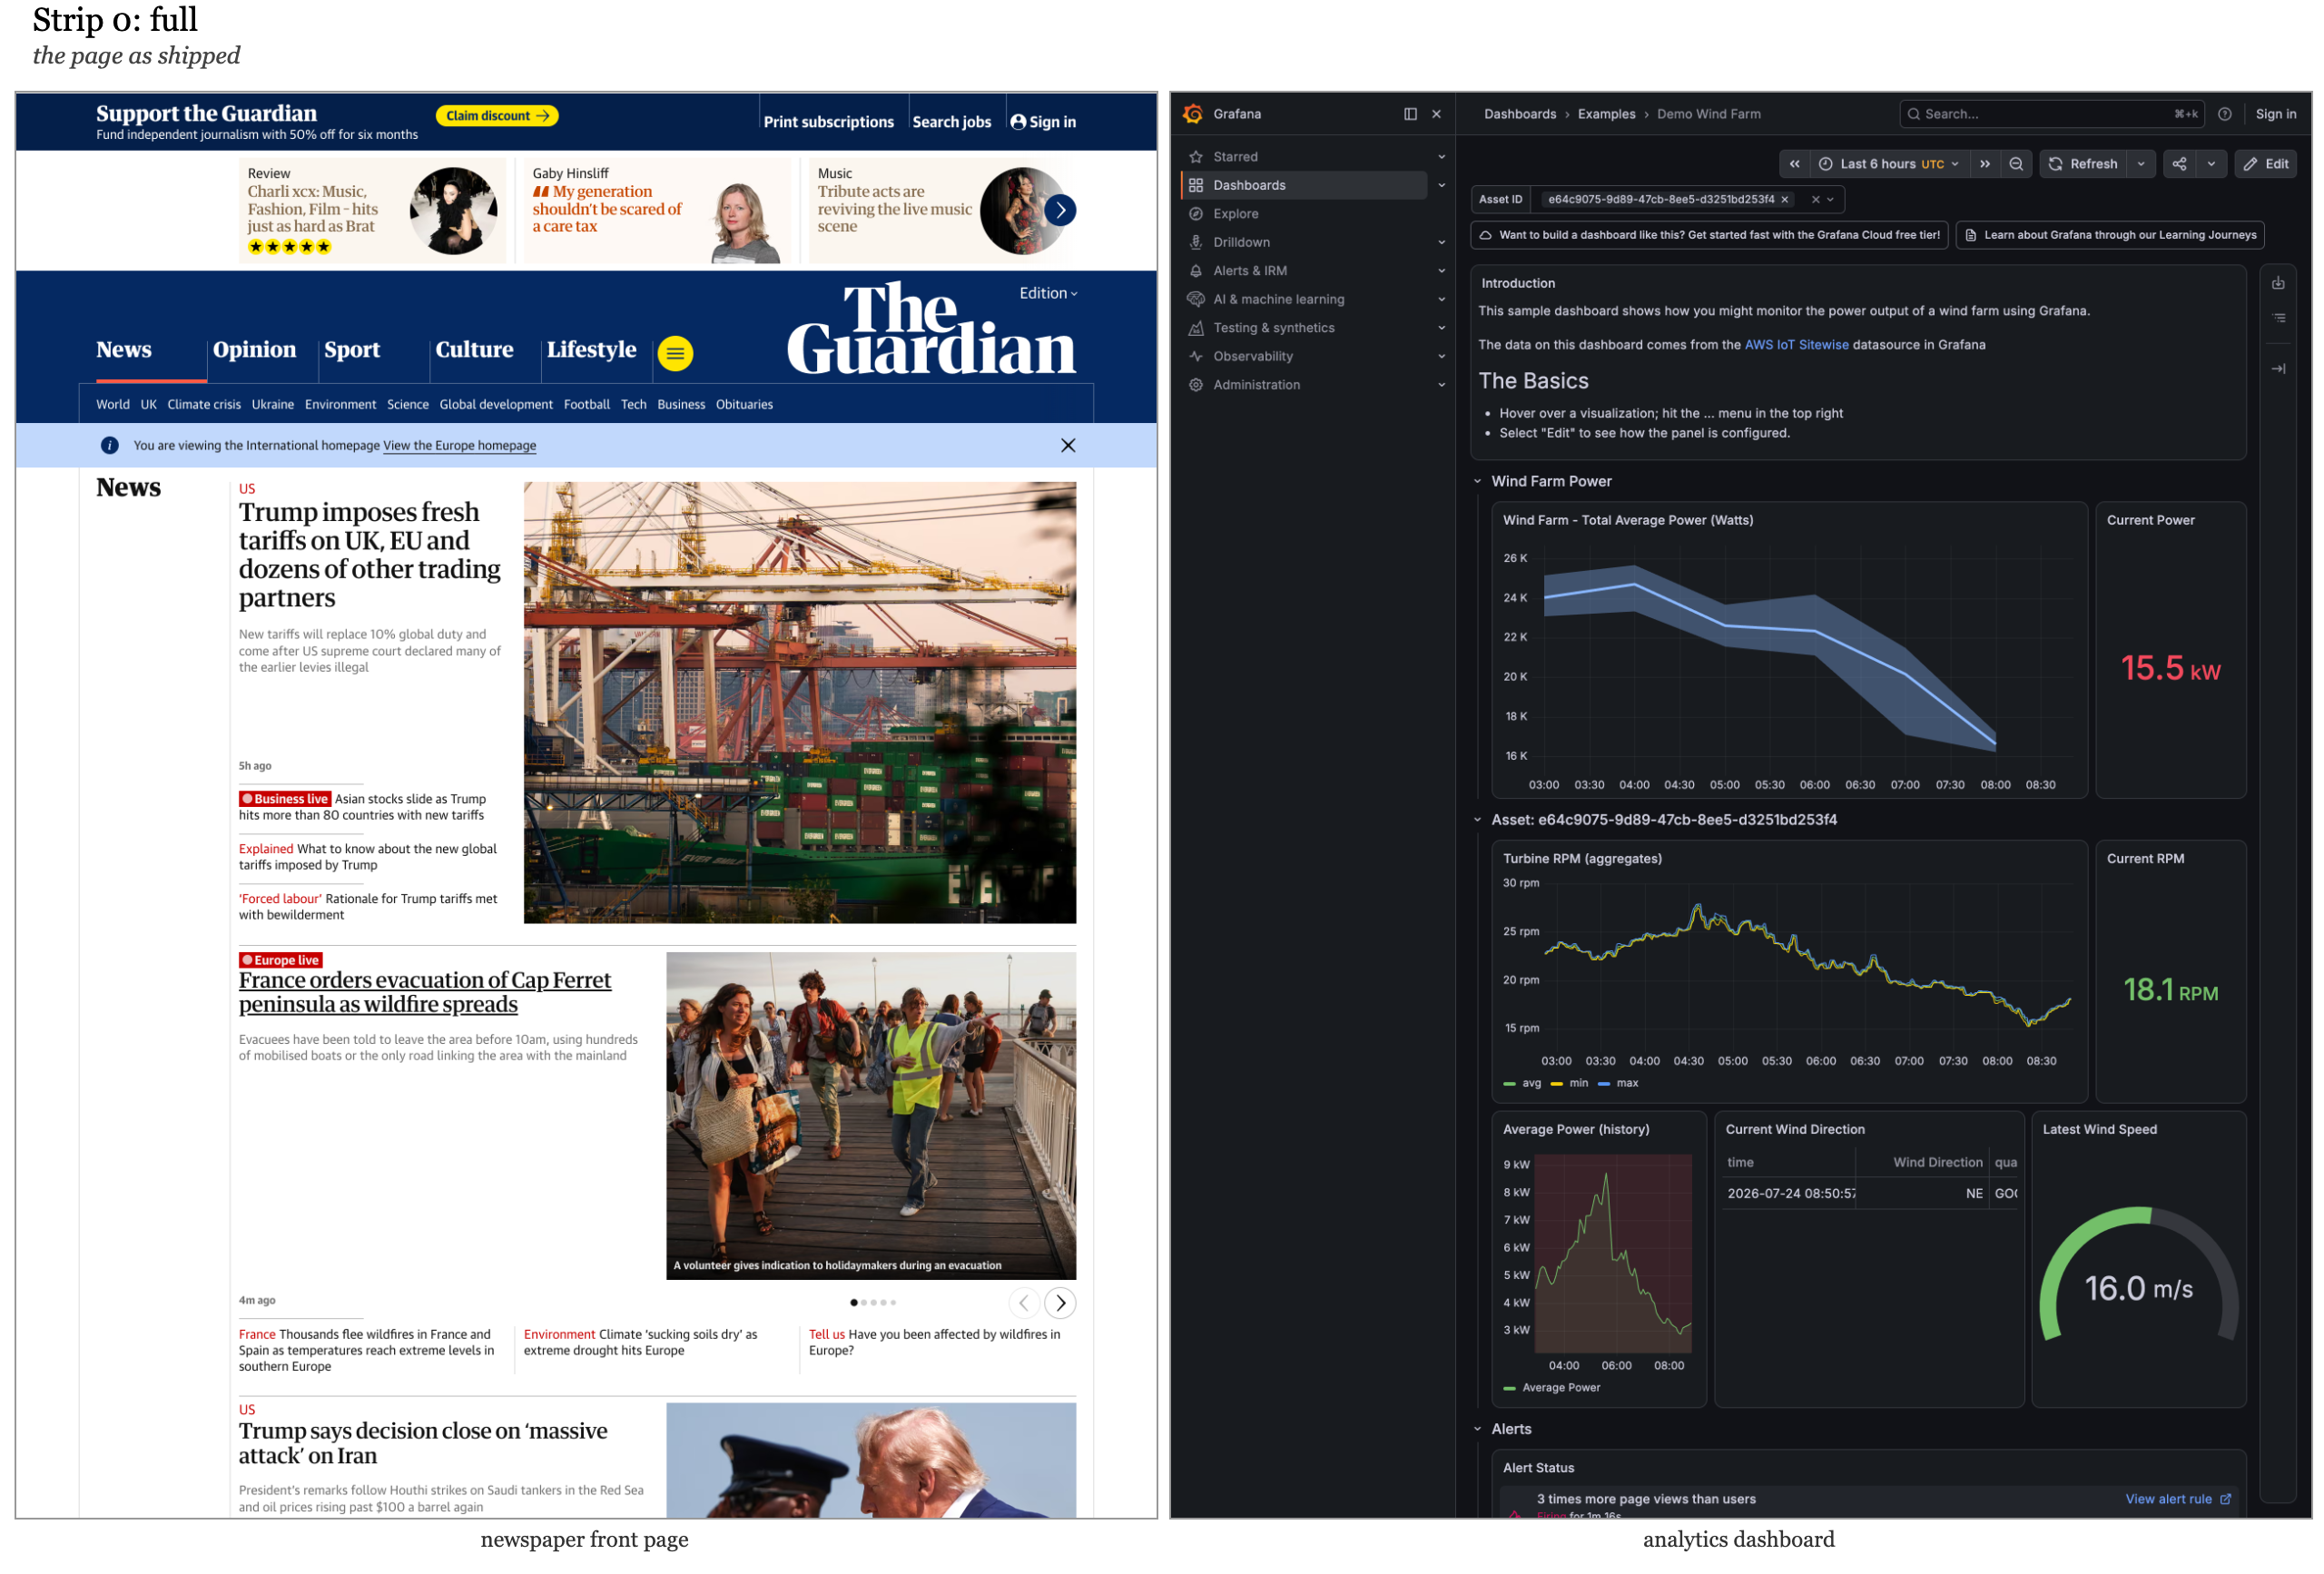Remove the e64c9075 Asset ID value chip
The width and height of the screenshot is (2324, 1574).
click(1785, 200)
